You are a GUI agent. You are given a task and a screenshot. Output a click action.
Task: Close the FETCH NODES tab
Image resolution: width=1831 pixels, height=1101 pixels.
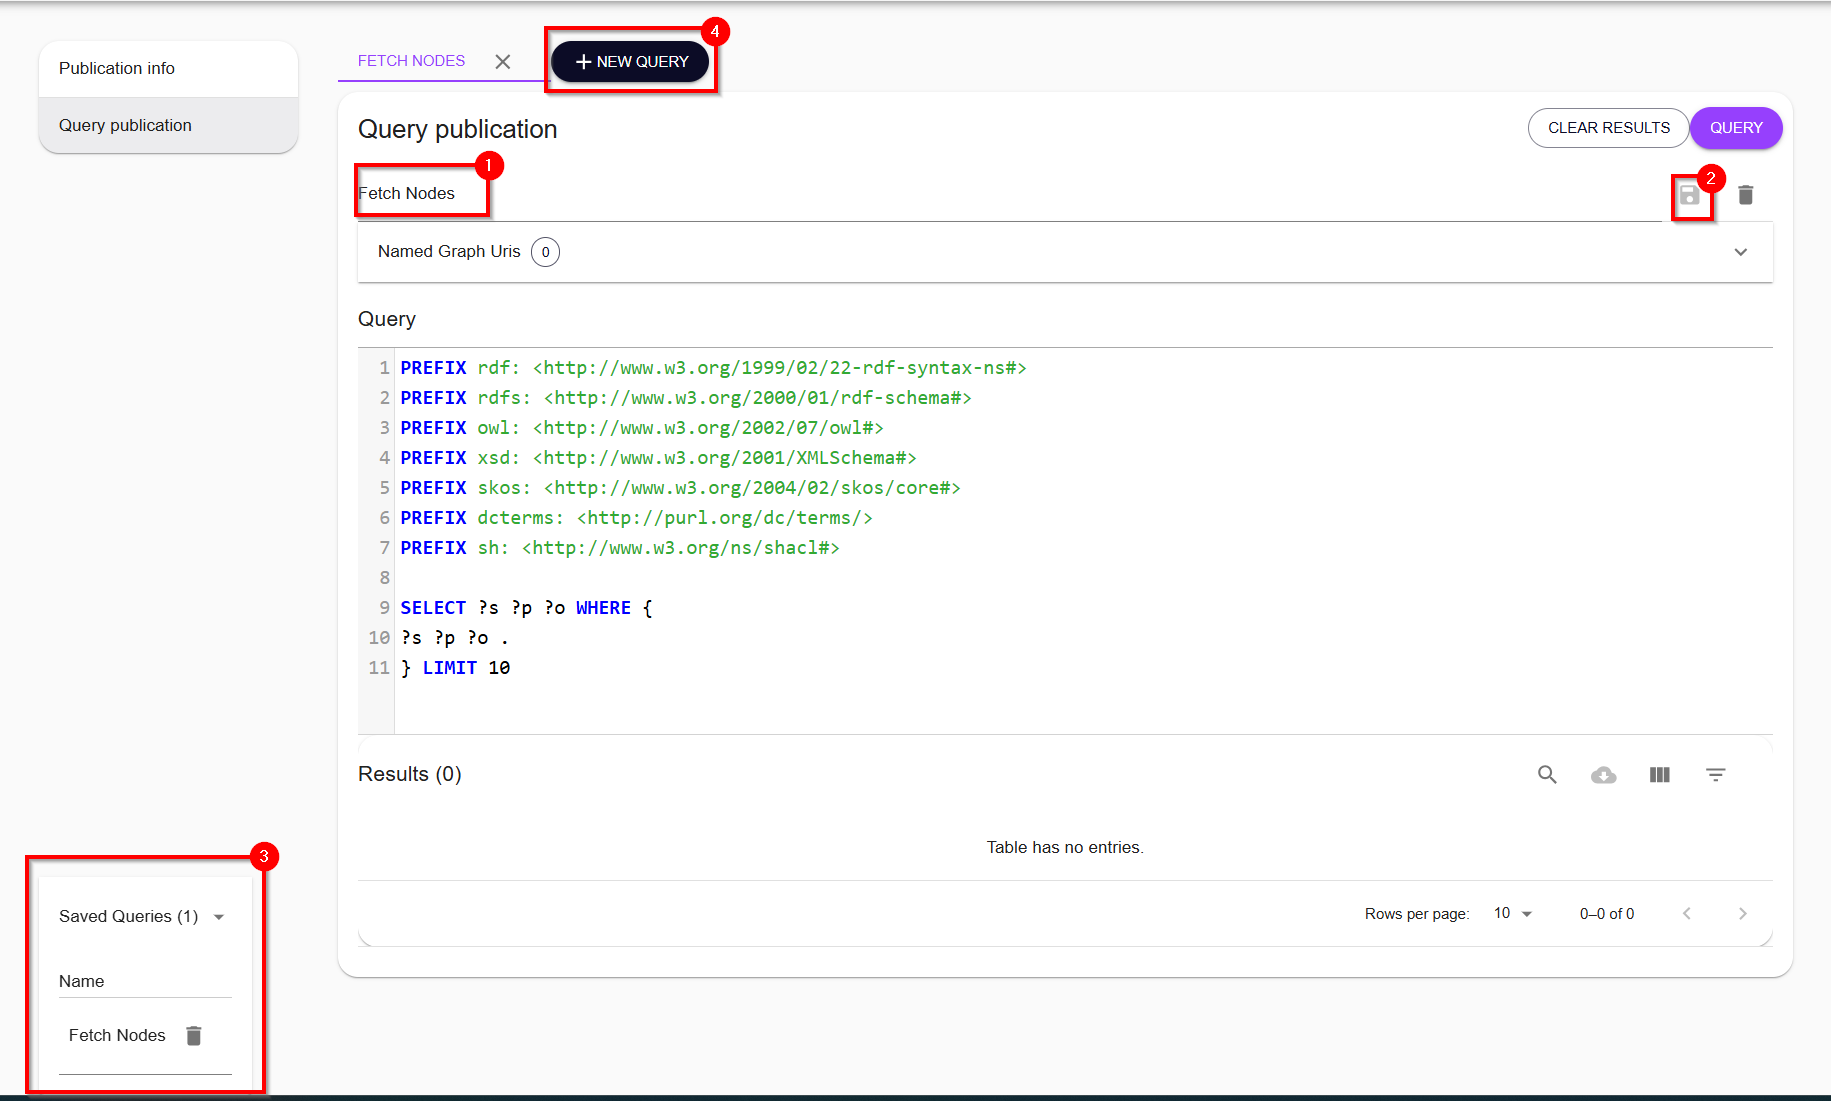click(x=503, y=61)
